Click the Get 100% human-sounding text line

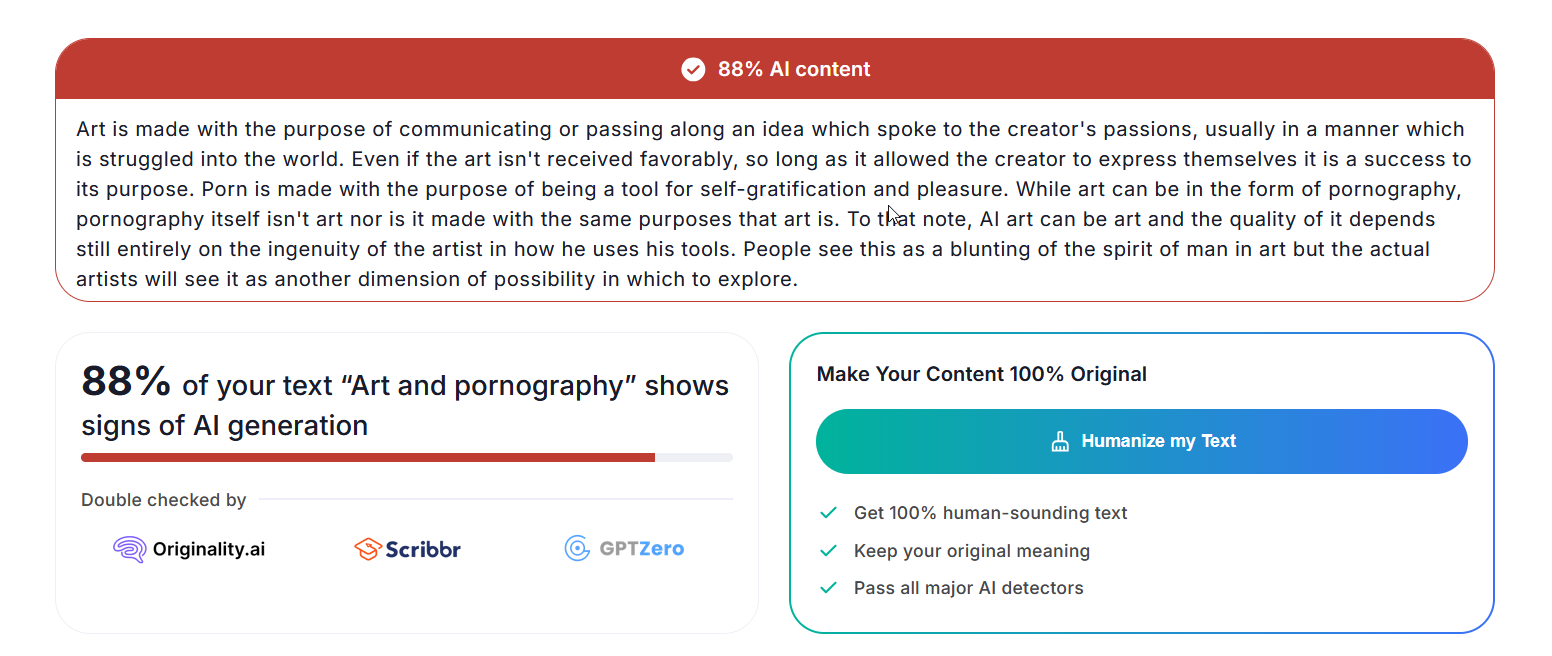click(x=990, y=513)
